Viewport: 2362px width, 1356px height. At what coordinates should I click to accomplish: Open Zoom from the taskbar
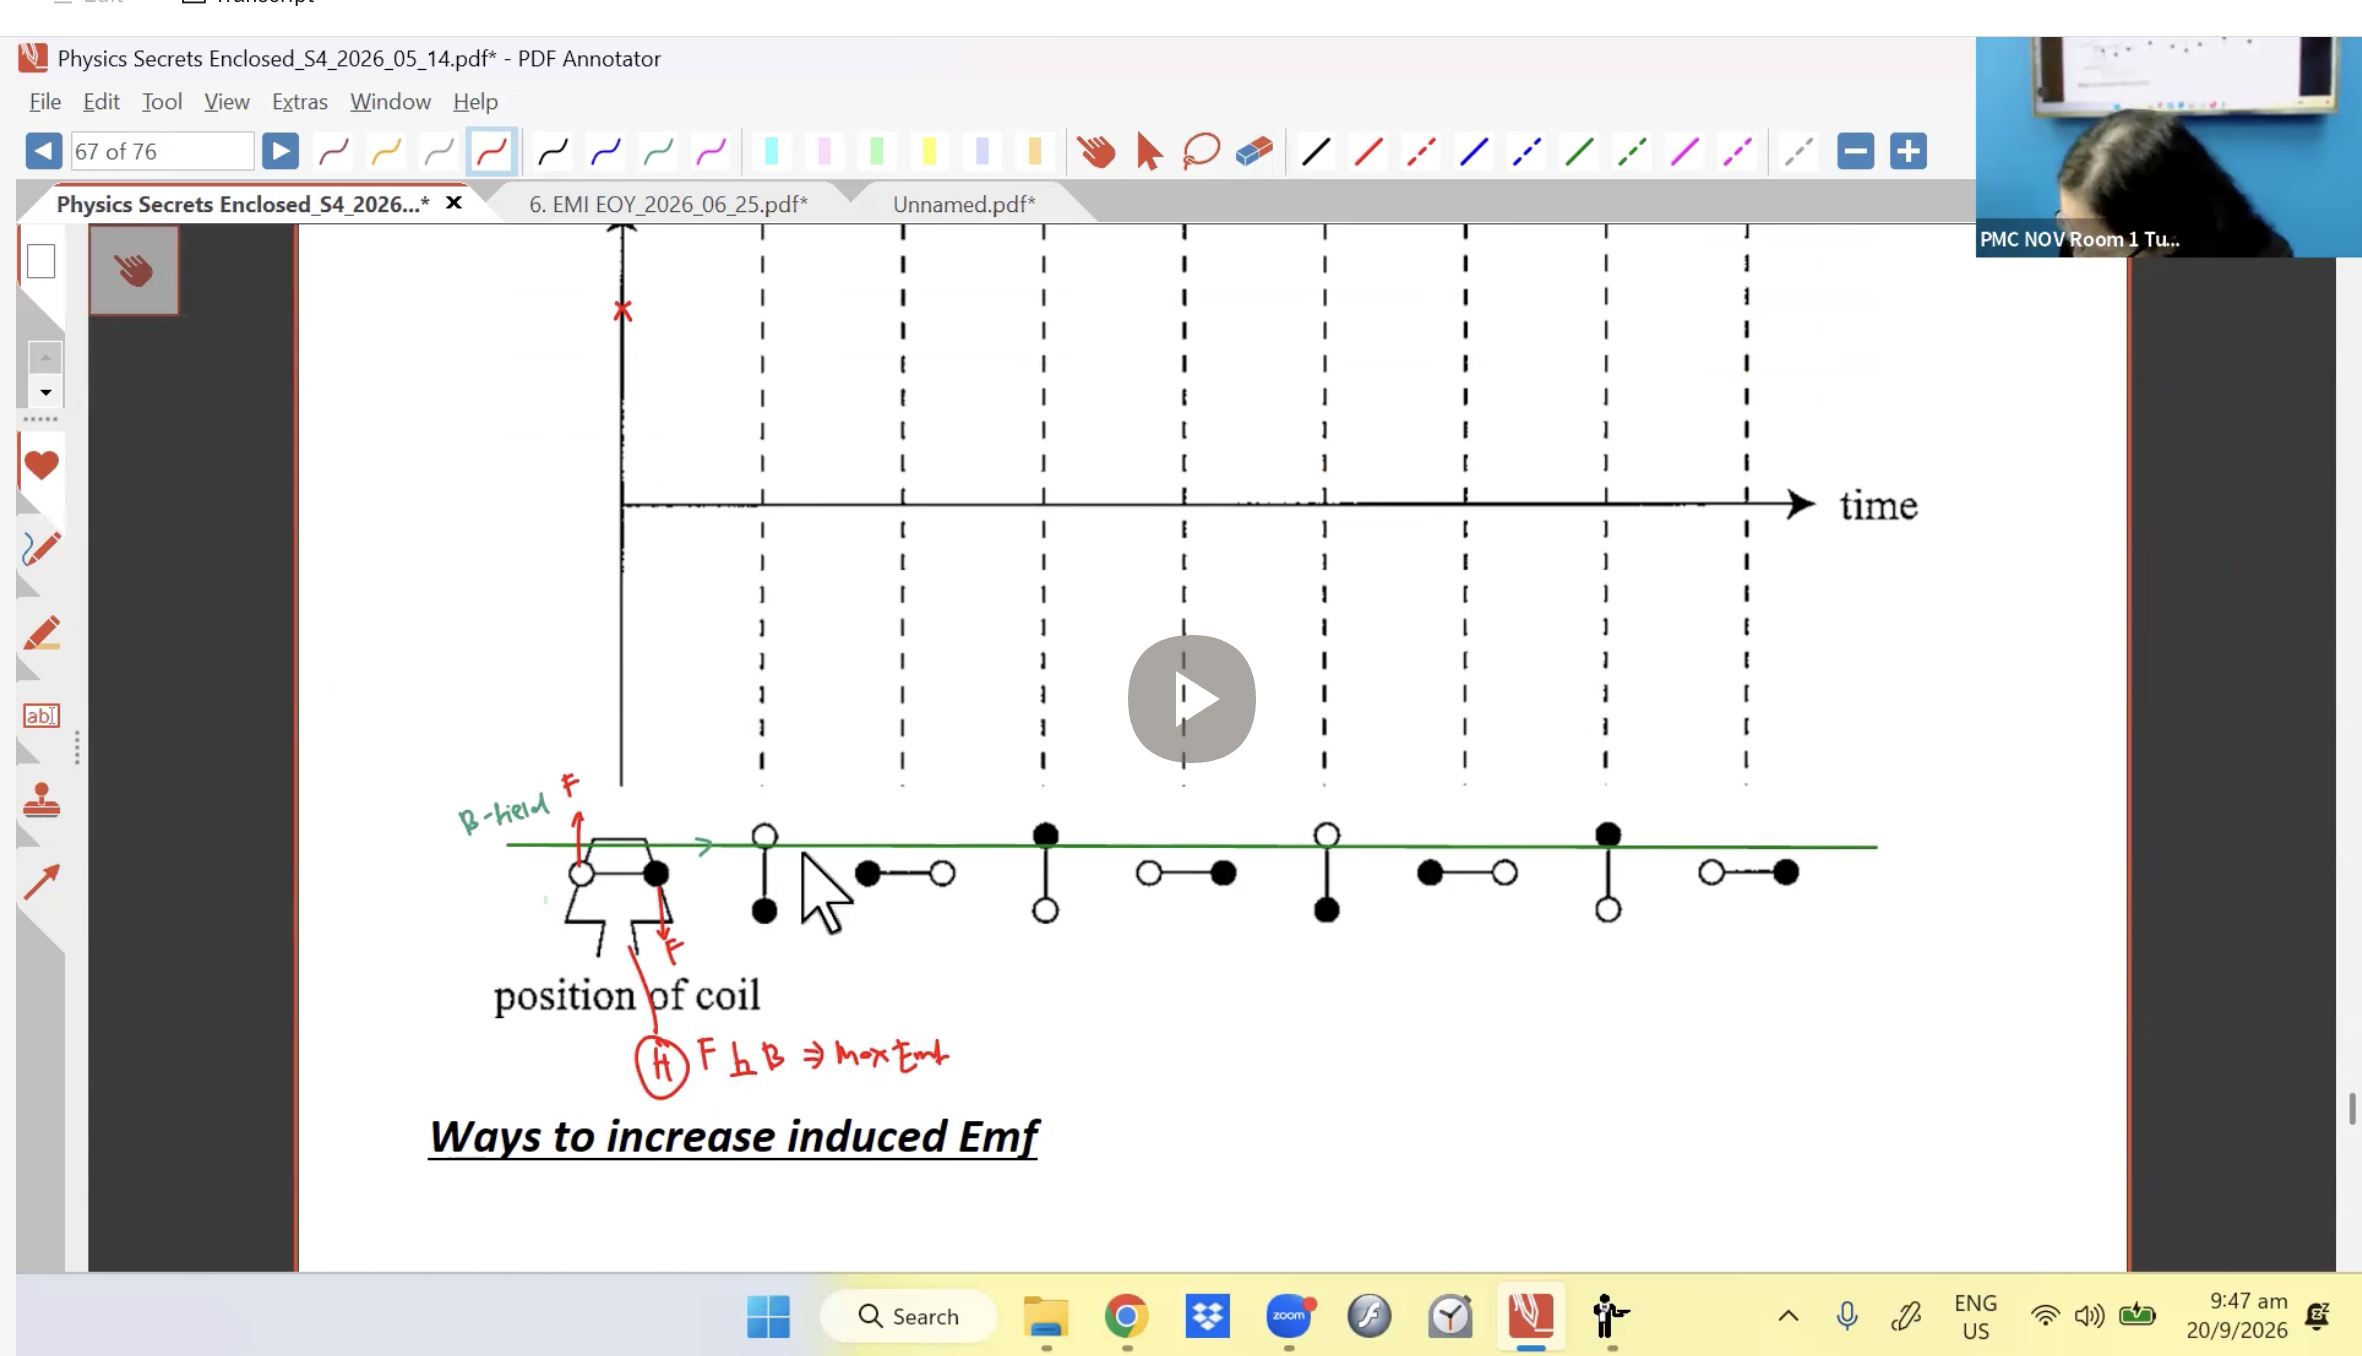tap(1289, 1316)
